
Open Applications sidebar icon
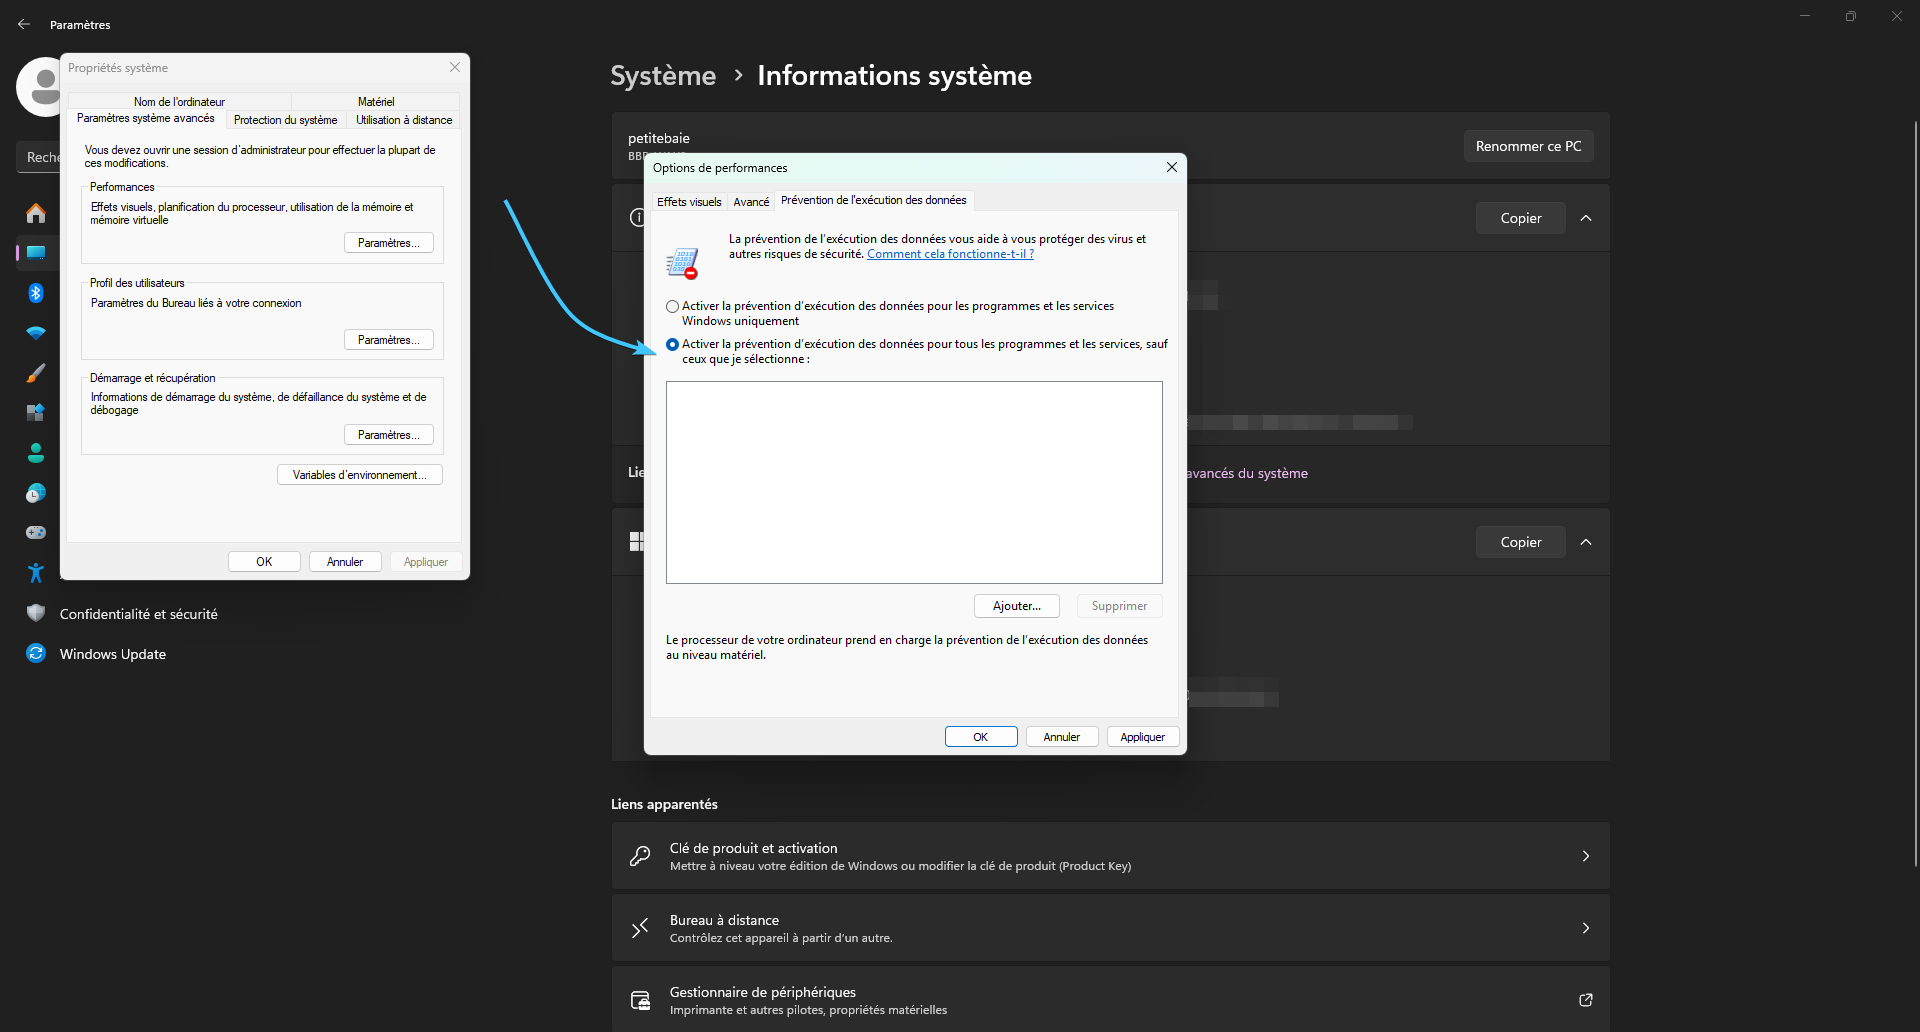pyautogui.click(x=36, y=413)
